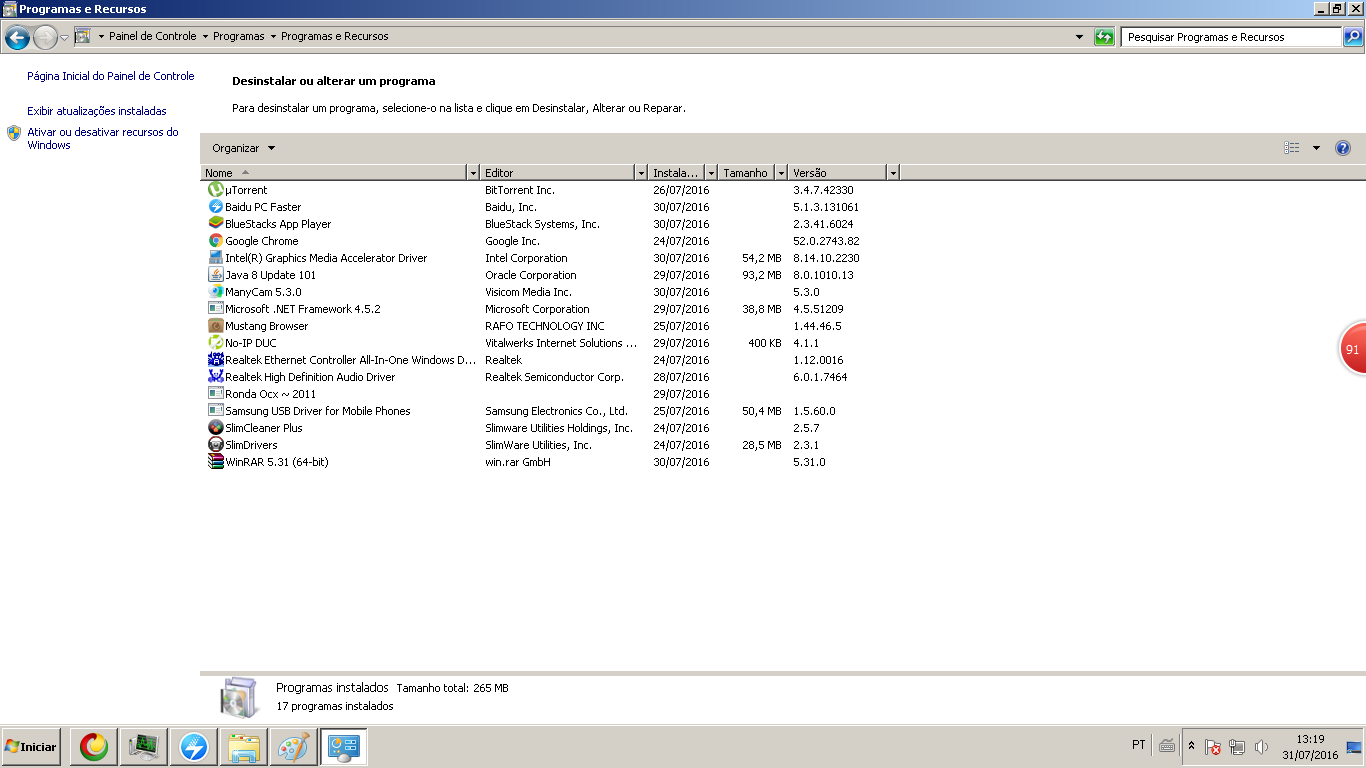Open the Organizar dropdown menu
The height and width of the screenshot is (768, 1366).
click(x=243, y=148)
